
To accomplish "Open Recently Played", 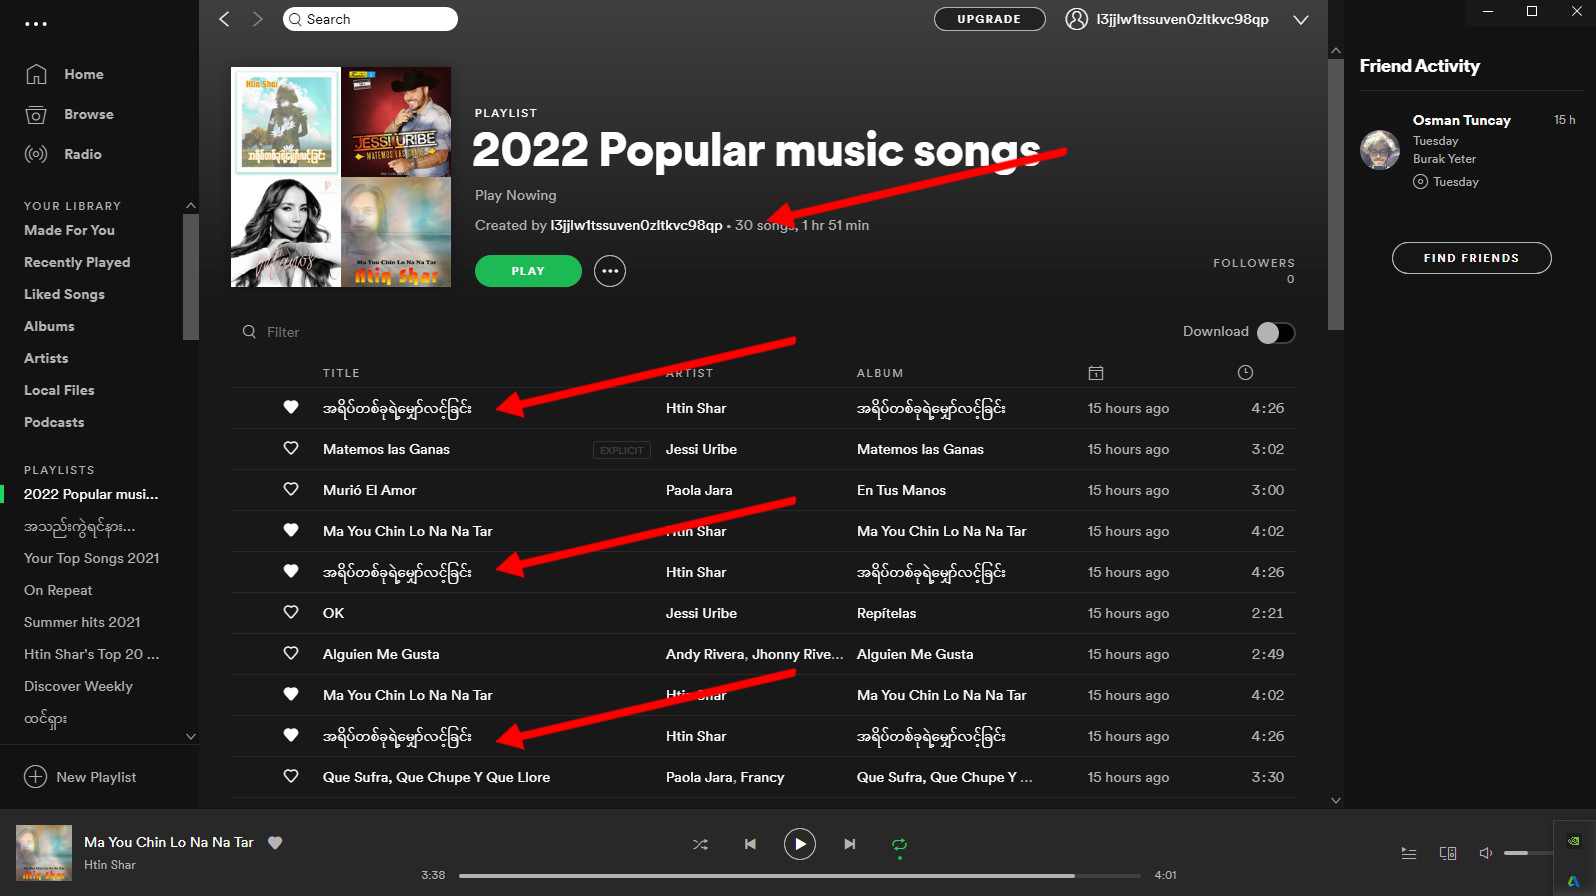I will [77, 262].
